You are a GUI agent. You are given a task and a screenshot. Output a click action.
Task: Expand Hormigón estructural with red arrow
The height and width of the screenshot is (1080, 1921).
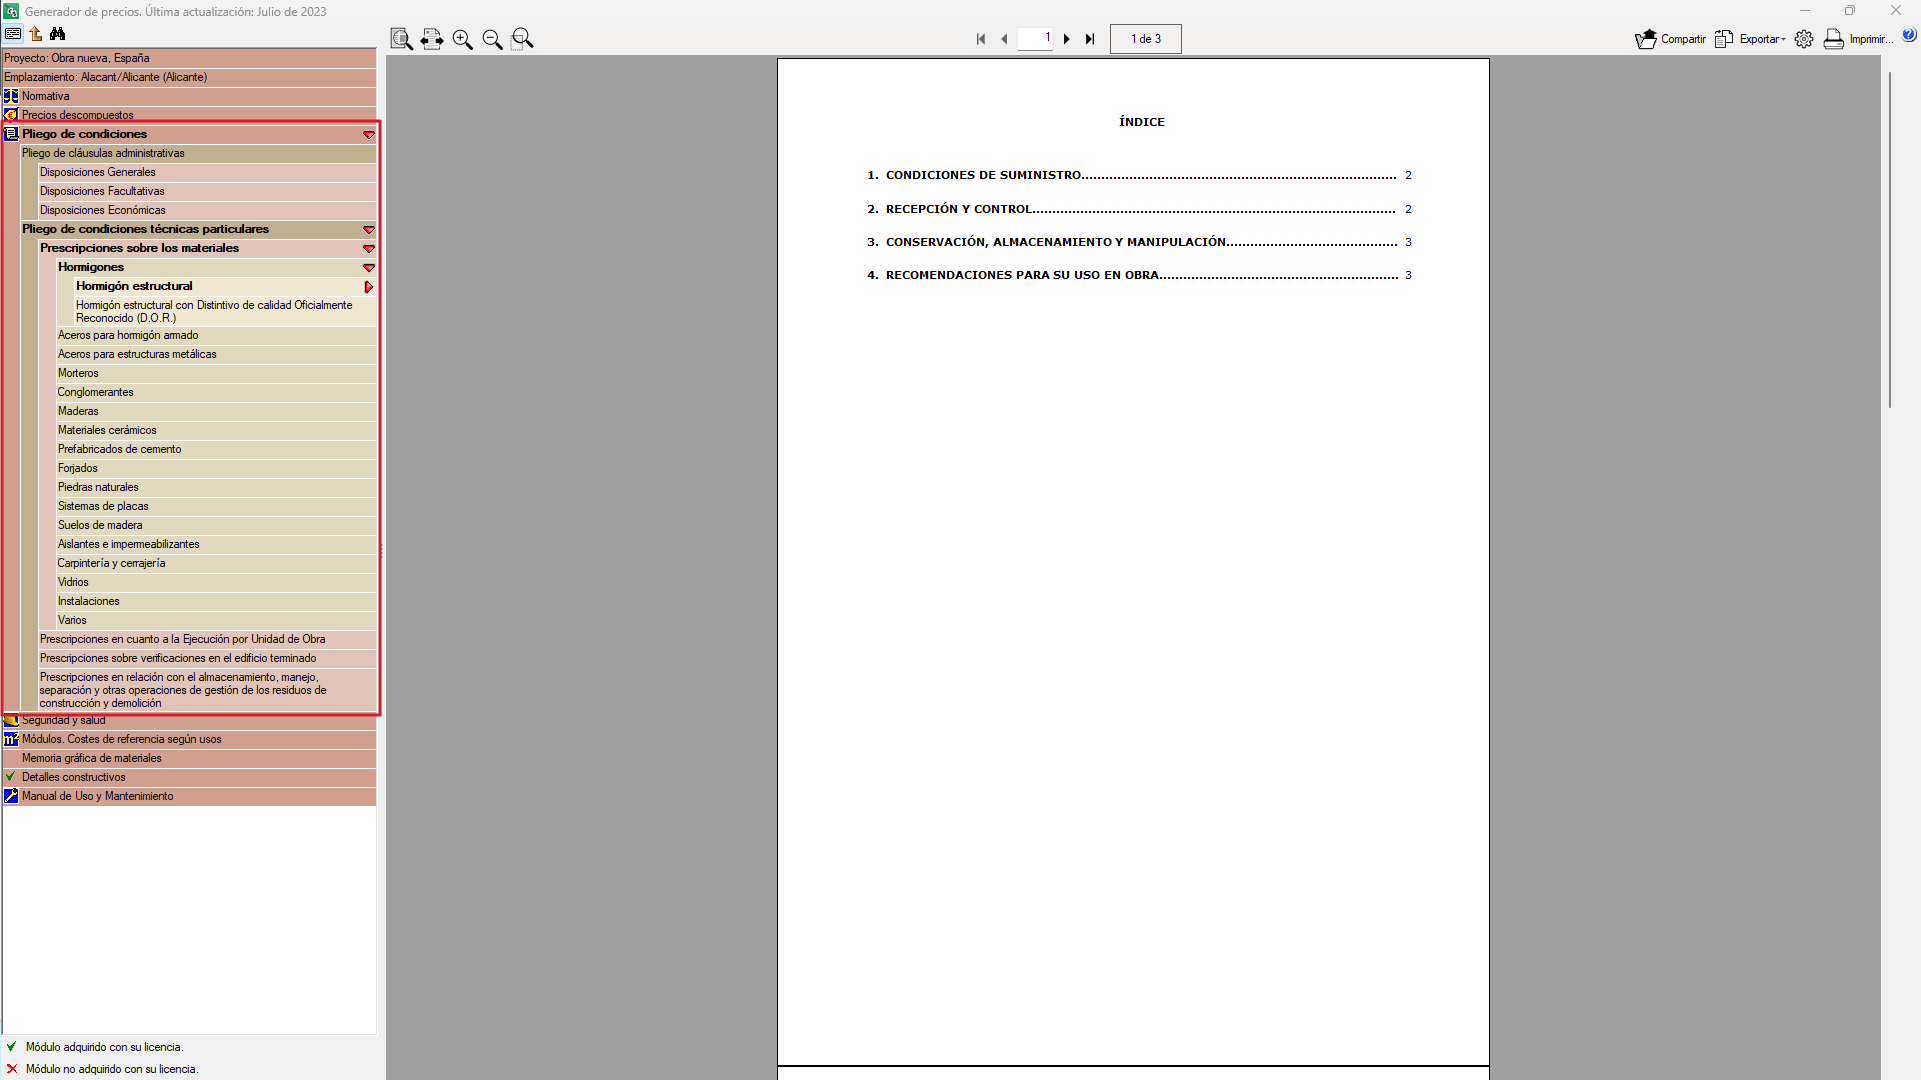369,287
